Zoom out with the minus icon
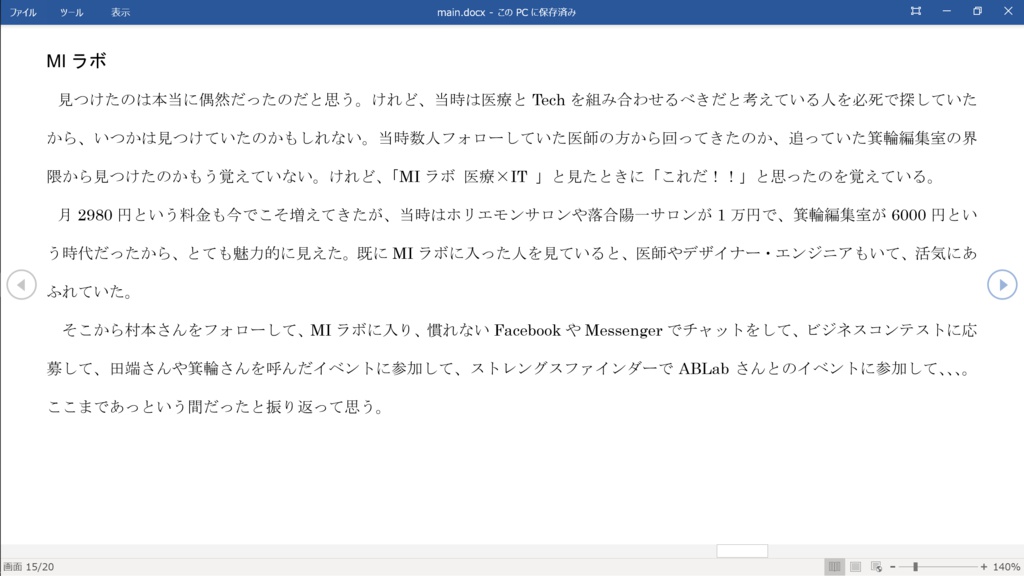1024x576 pixels. pos(893,566)
